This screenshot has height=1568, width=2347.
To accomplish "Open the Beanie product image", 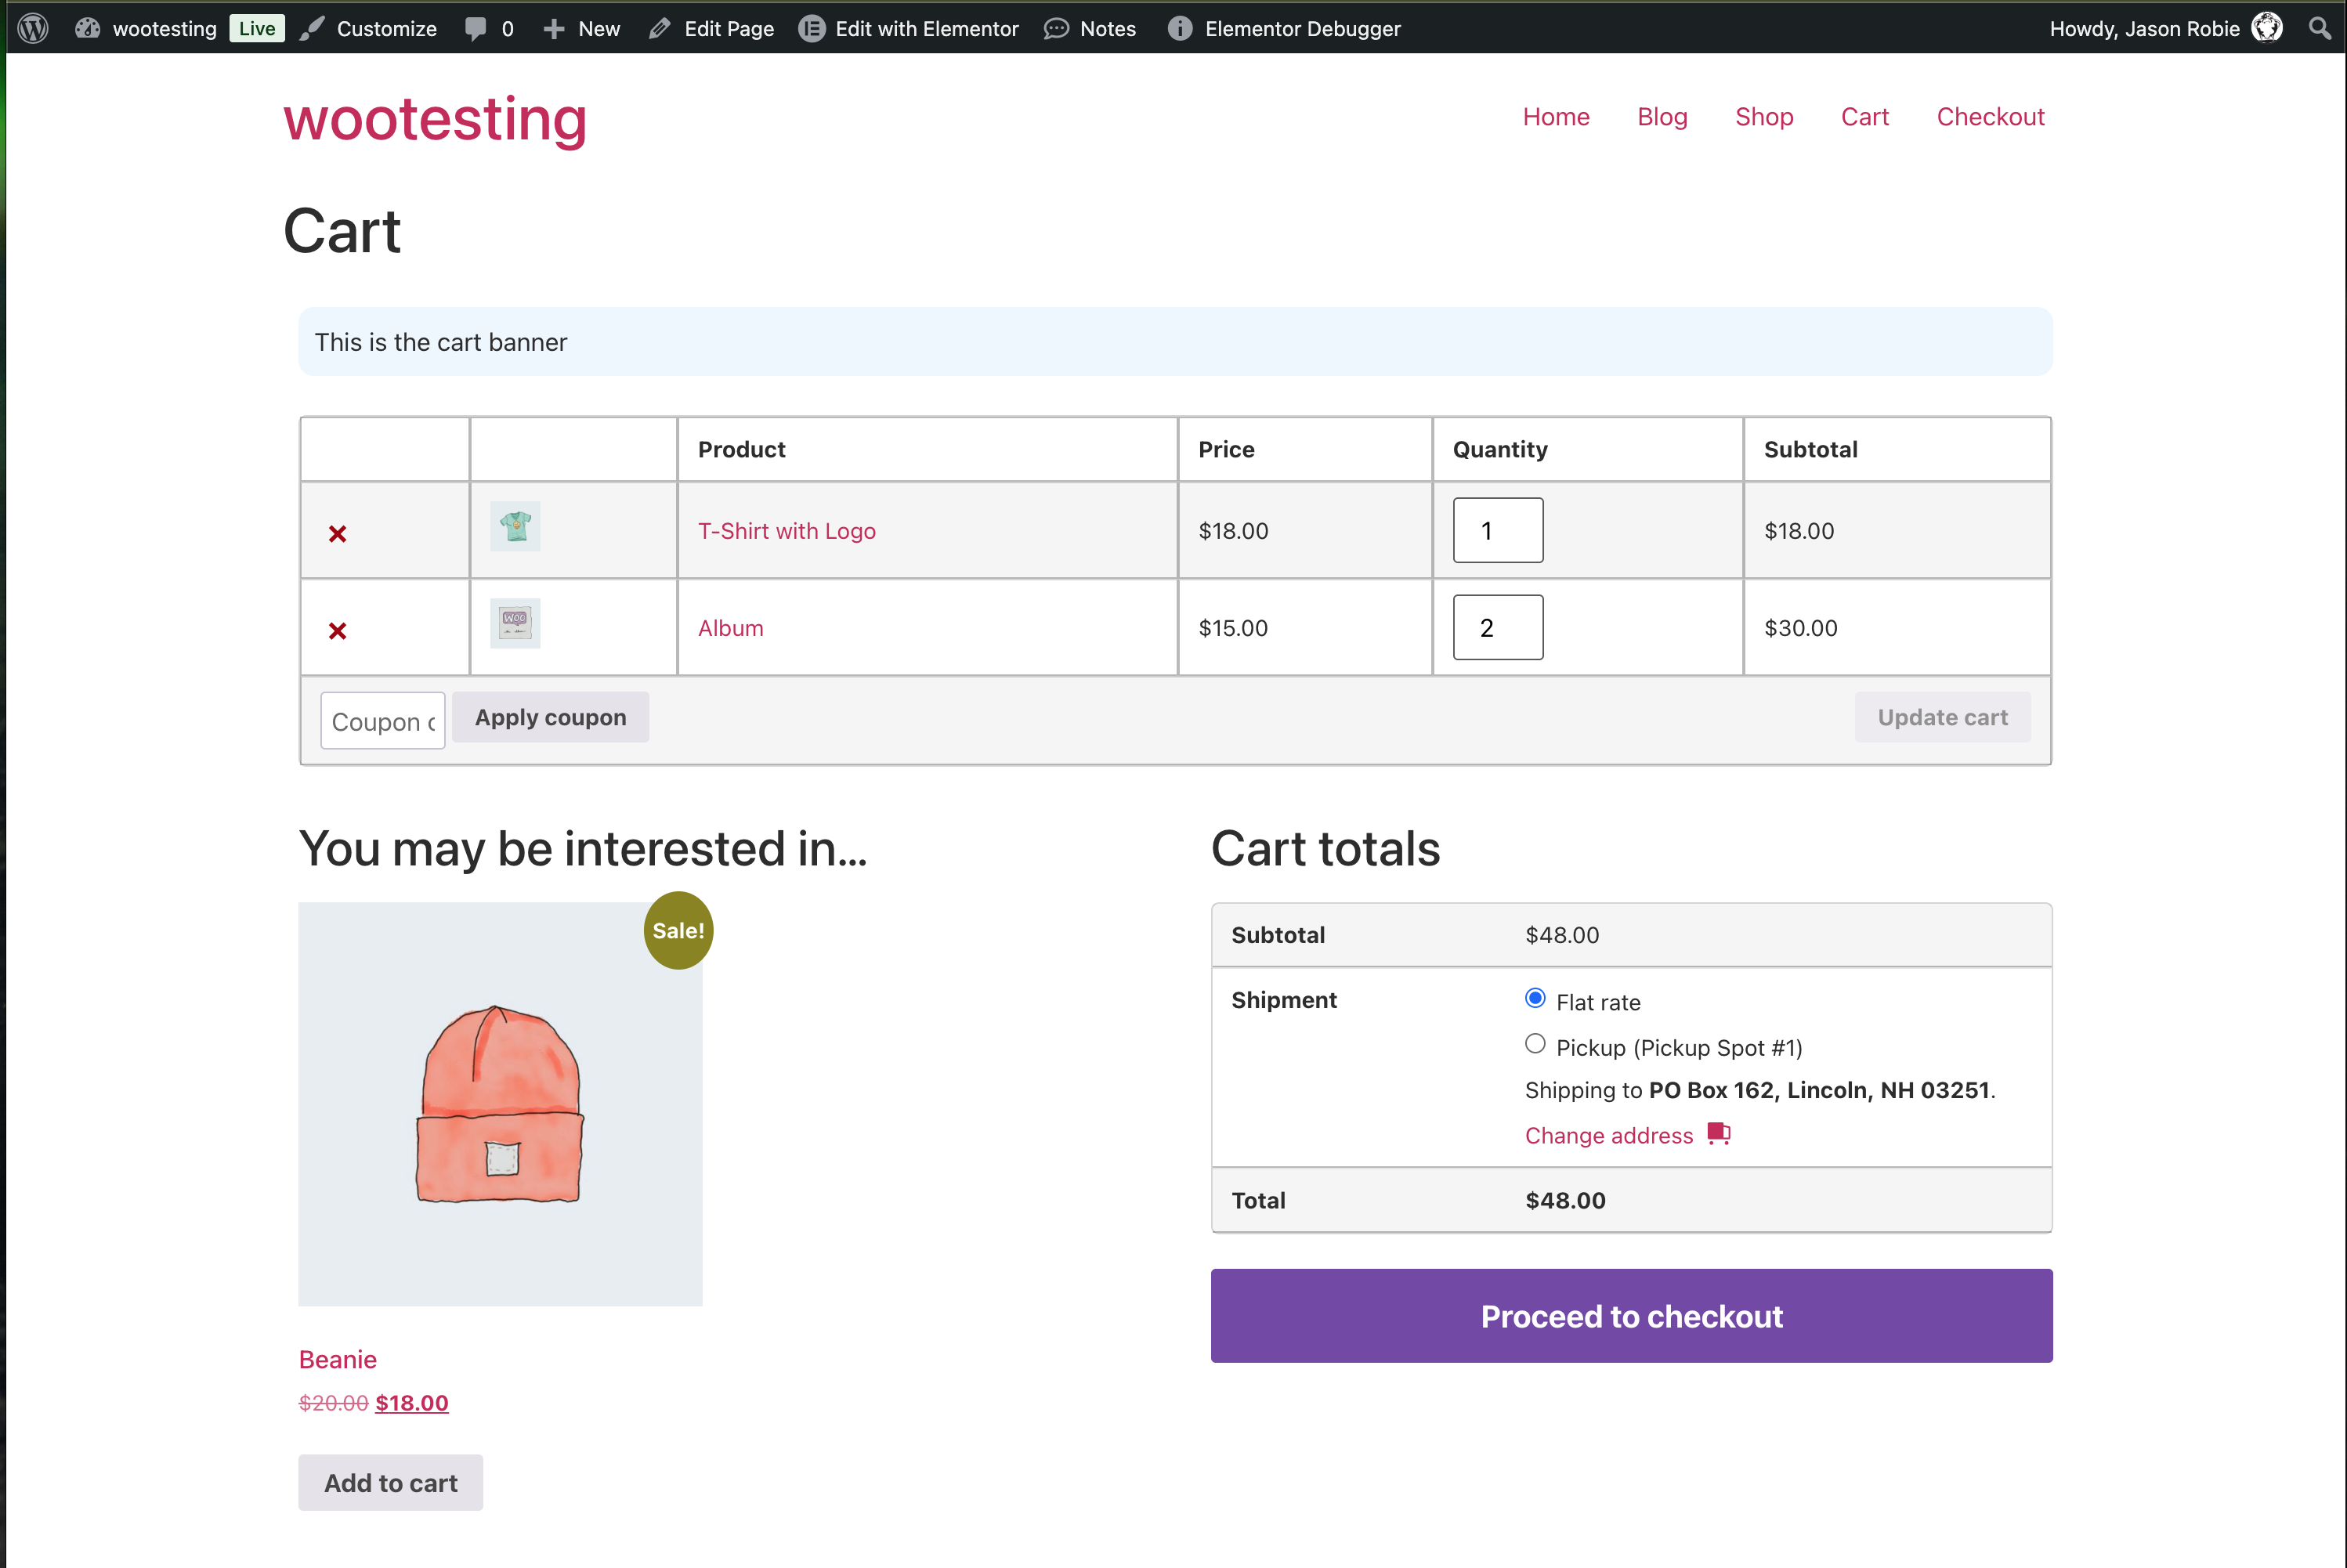I will 500,1104.
